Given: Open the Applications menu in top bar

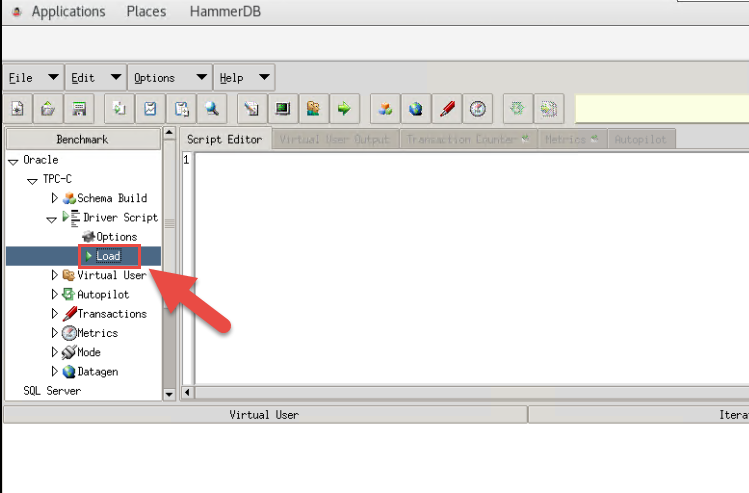Looking at the screenshot, I should 68,11.
